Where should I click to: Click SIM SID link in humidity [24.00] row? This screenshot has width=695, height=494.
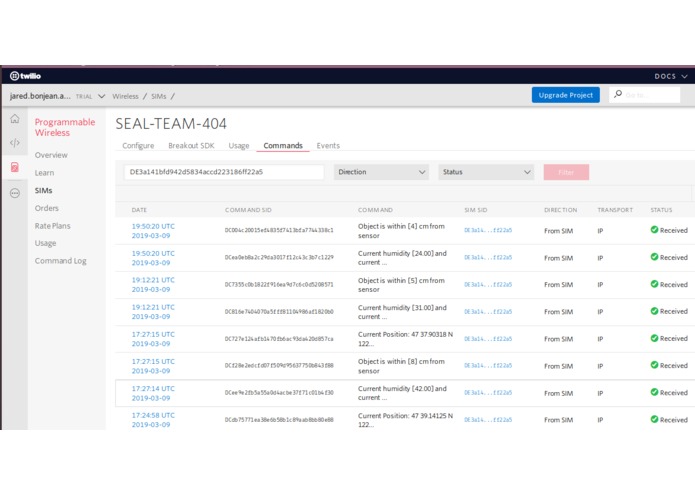click(488, 257)
